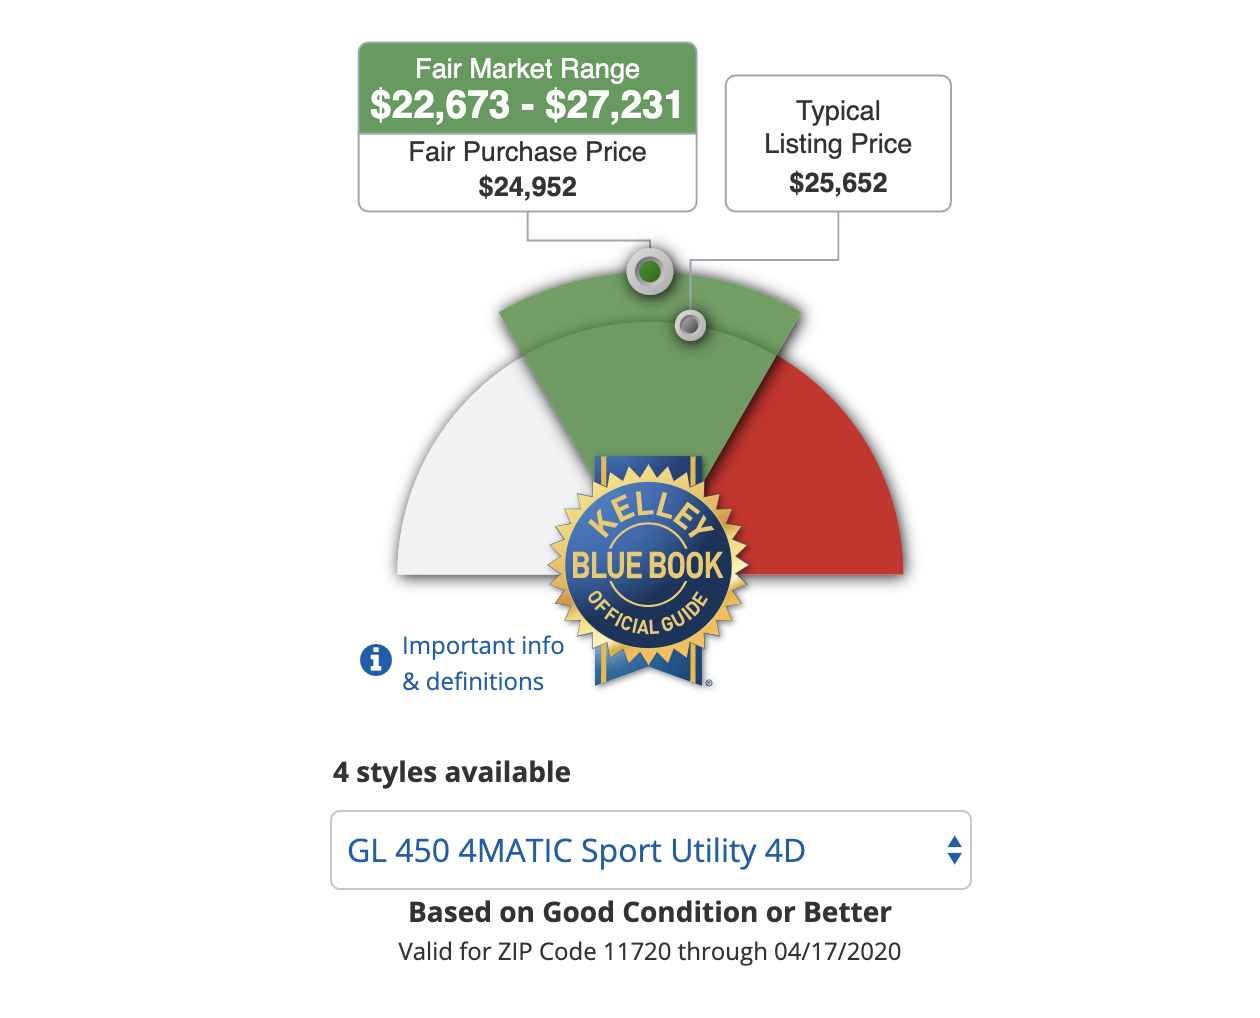Click "Based on Good Condition or Better" text
This screenshot has width=1260, height=1018.
tap(650, 912)
